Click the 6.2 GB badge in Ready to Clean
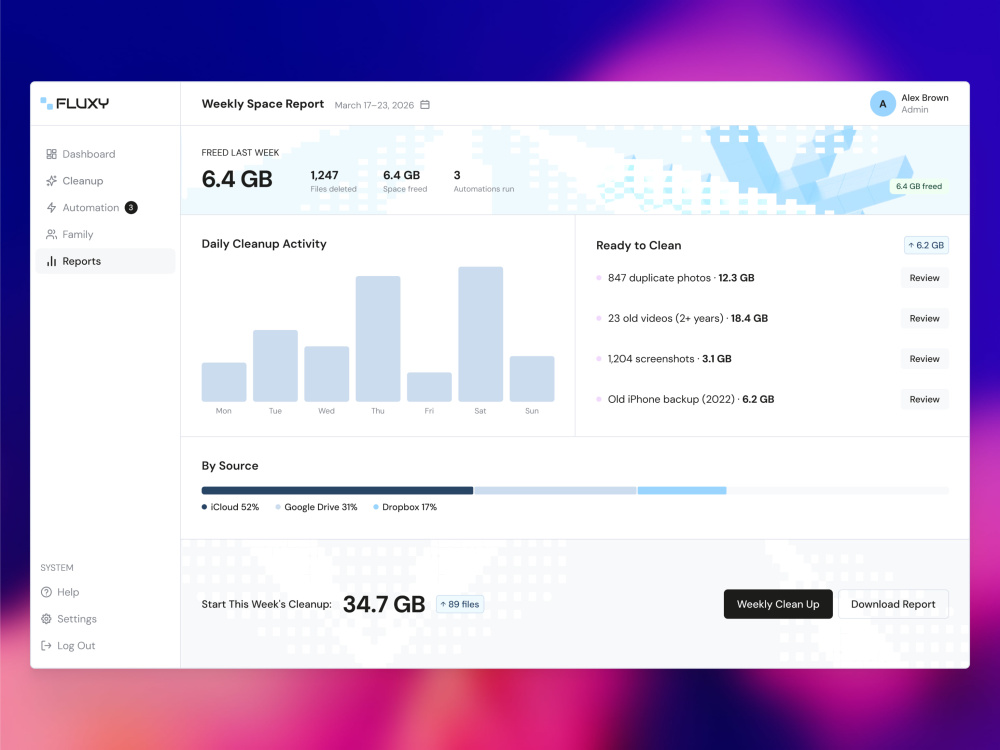 coord(926,245)
